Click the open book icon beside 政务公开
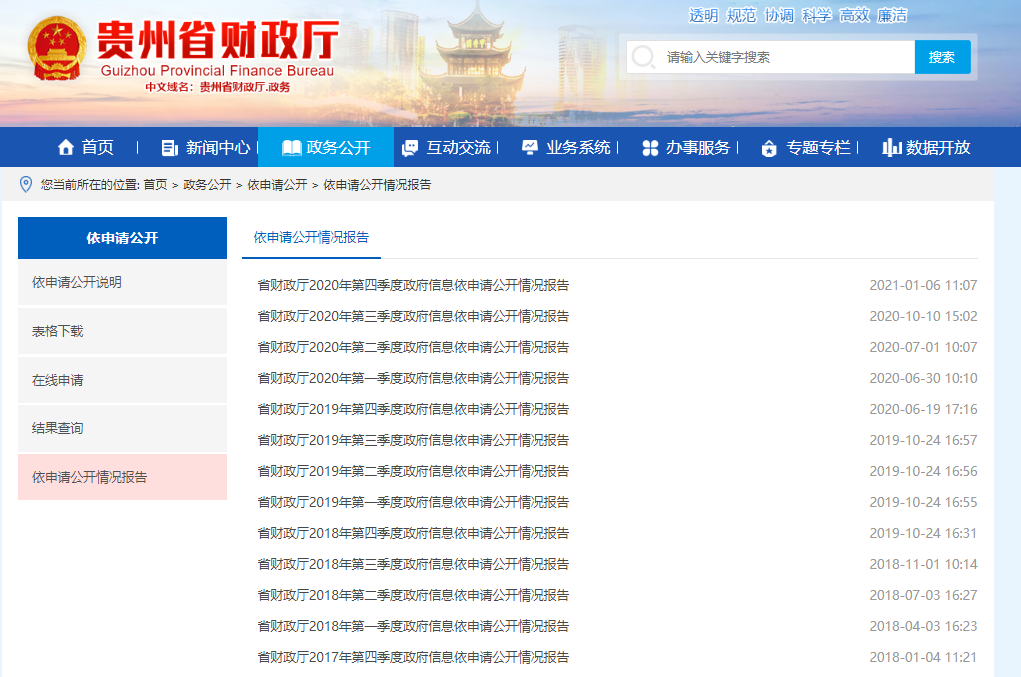 pyautogui.click(x=291, y=148)
